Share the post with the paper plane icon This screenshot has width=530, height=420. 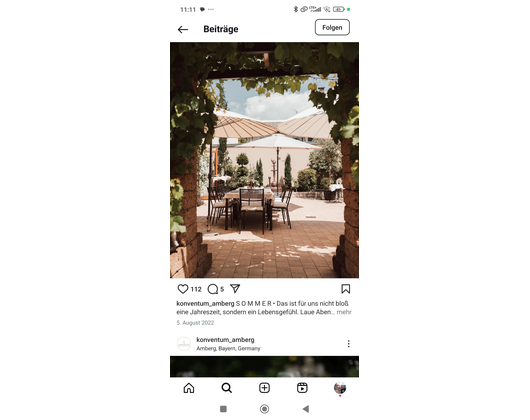point(235,289)
